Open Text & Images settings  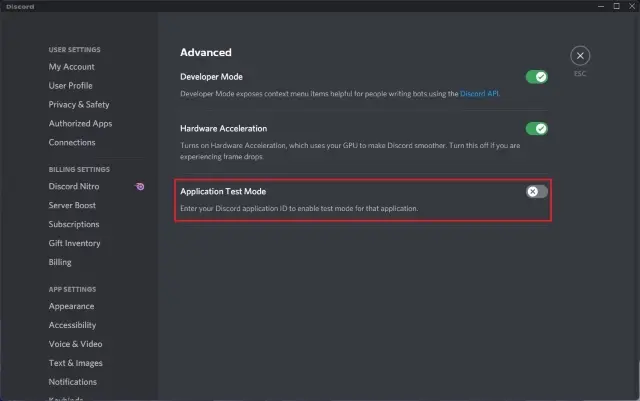coord(76,363)
